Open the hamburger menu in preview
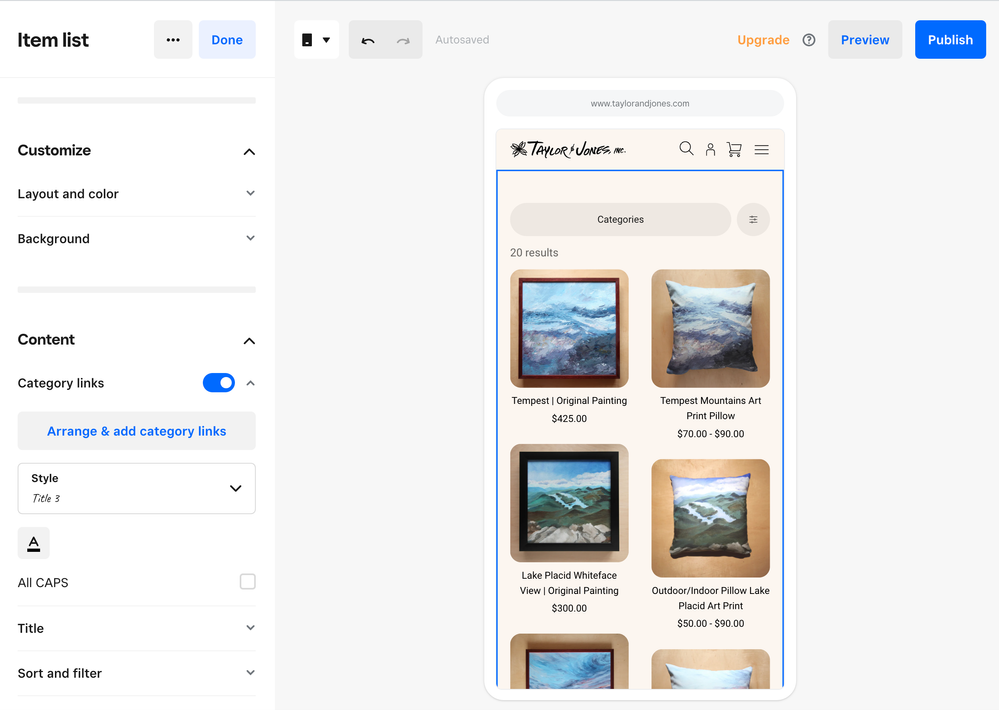The height and width of the screenshot is (710, 999). (761, 149)
